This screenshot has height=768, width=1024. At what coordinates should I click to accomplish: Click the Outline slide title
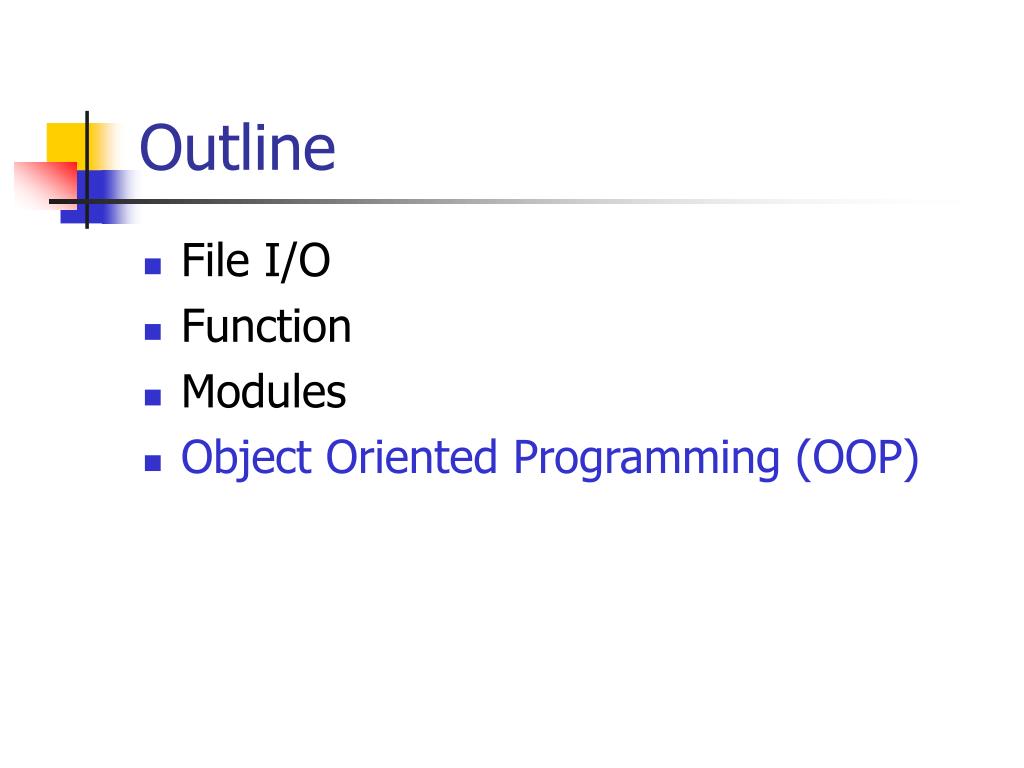237,148
